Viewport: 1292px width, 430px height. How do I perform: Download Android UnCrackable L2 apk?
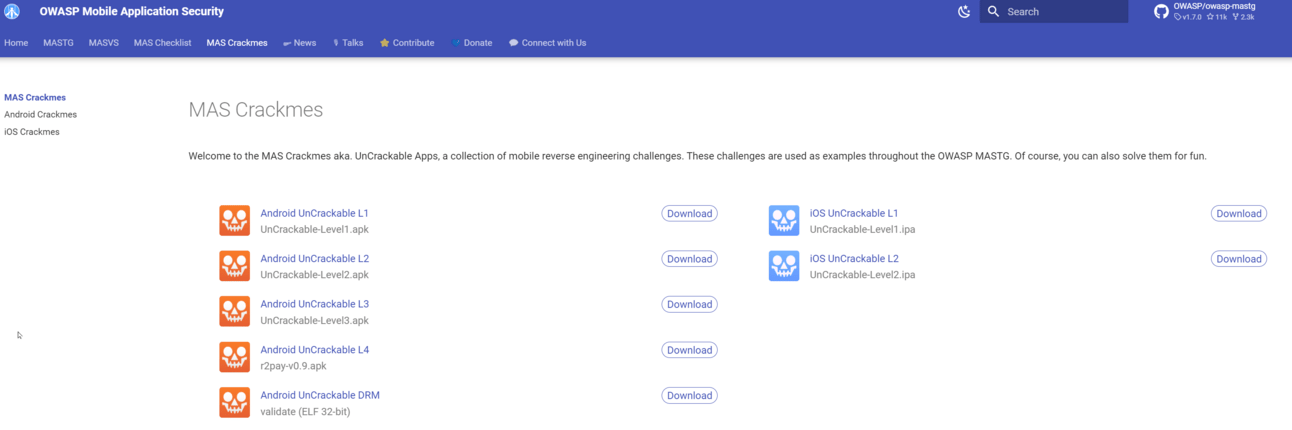point(689,259)
